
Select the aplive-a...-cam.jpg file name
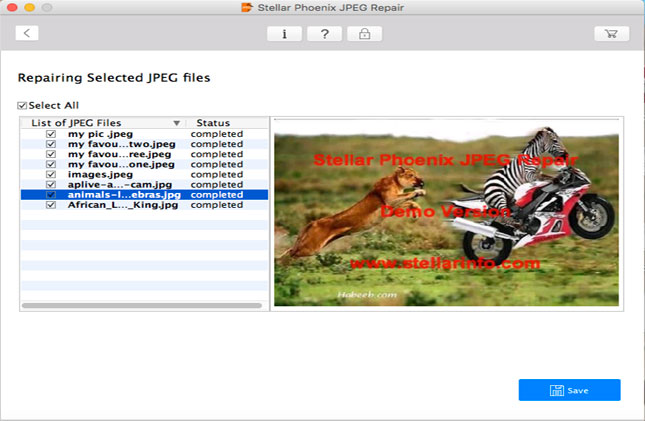coord(120,184)
